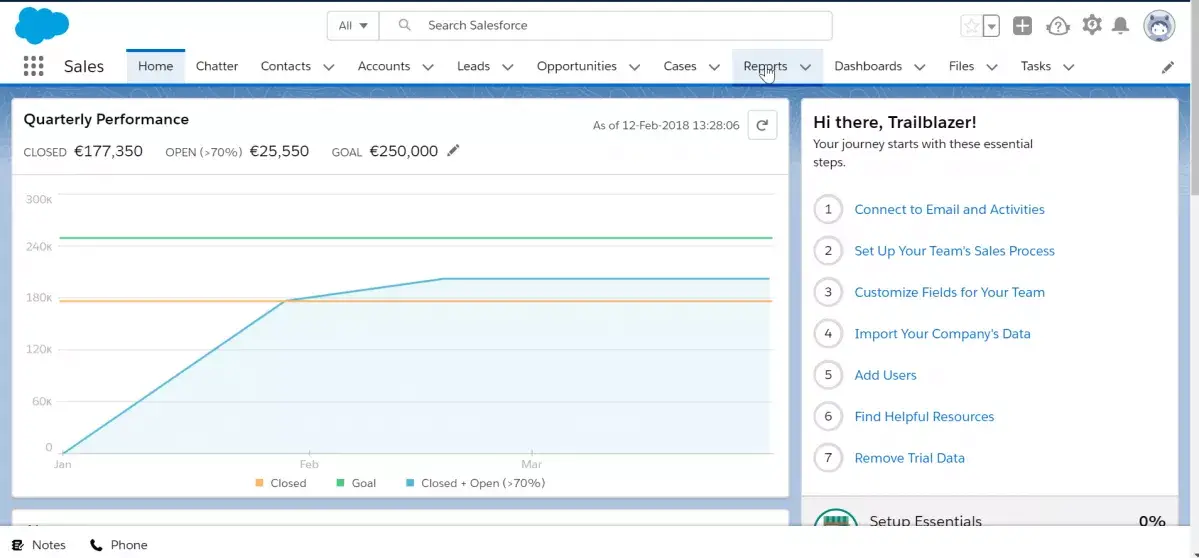
Task: Open the Reports tab
Action: (x=765, y=67)
